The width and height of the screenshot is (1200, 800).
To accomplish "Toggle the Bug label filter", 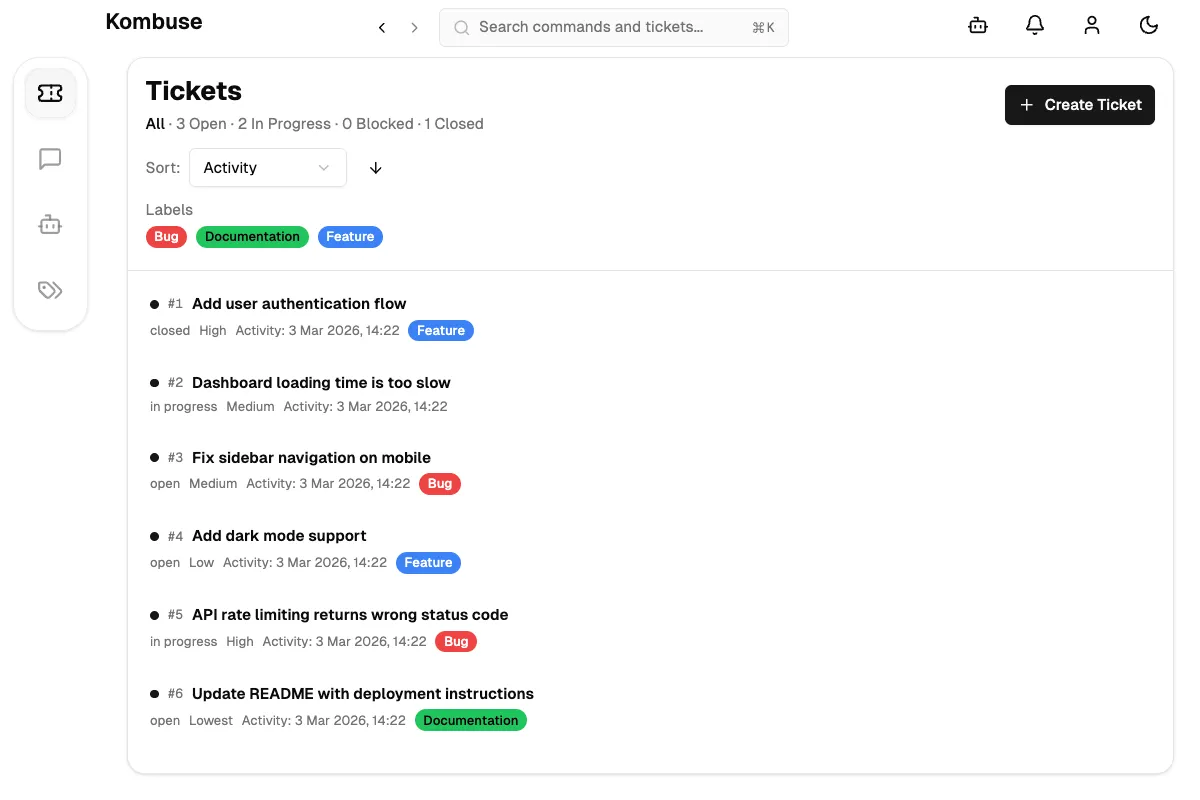I will pyautogui.click(x=166, y=237).
